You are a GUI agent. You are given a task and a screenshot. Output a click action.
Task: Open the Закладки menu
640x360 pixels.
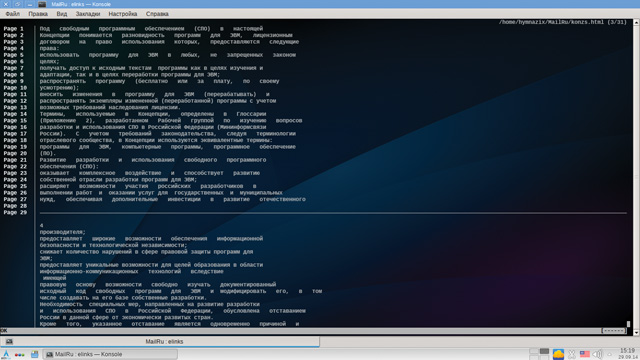[x=88, y=14]
